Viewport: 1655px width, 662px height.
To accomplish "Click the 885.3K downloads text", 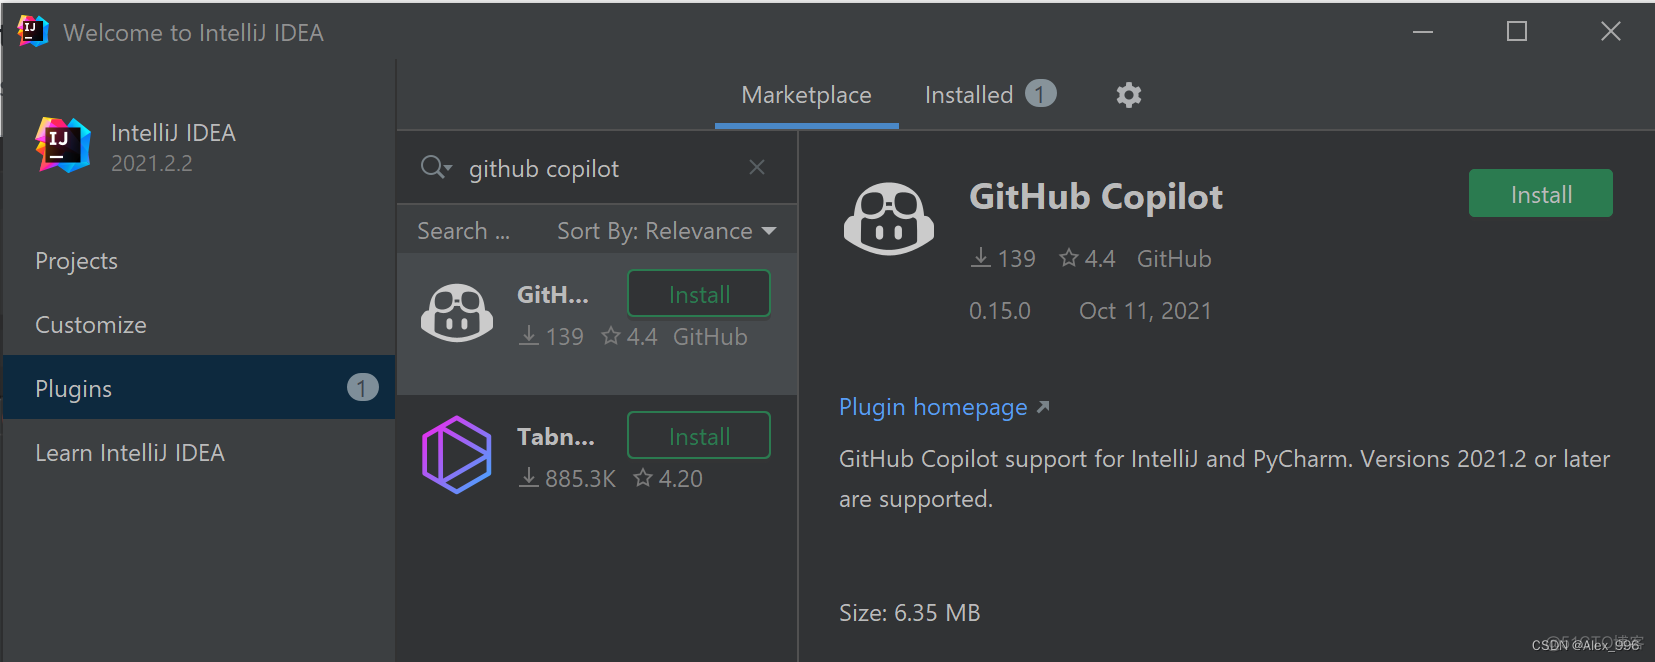I will click(581, 479).
